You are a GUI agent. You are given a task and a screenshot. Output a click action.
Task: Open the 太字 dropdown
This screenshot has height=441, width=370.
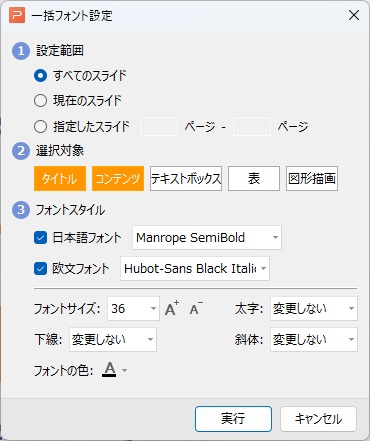(x=314, y=308)
